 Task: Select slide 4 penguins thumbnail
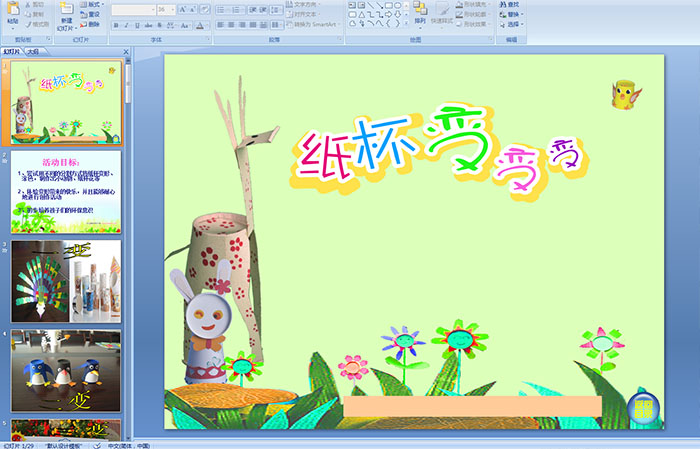(66, 371)
